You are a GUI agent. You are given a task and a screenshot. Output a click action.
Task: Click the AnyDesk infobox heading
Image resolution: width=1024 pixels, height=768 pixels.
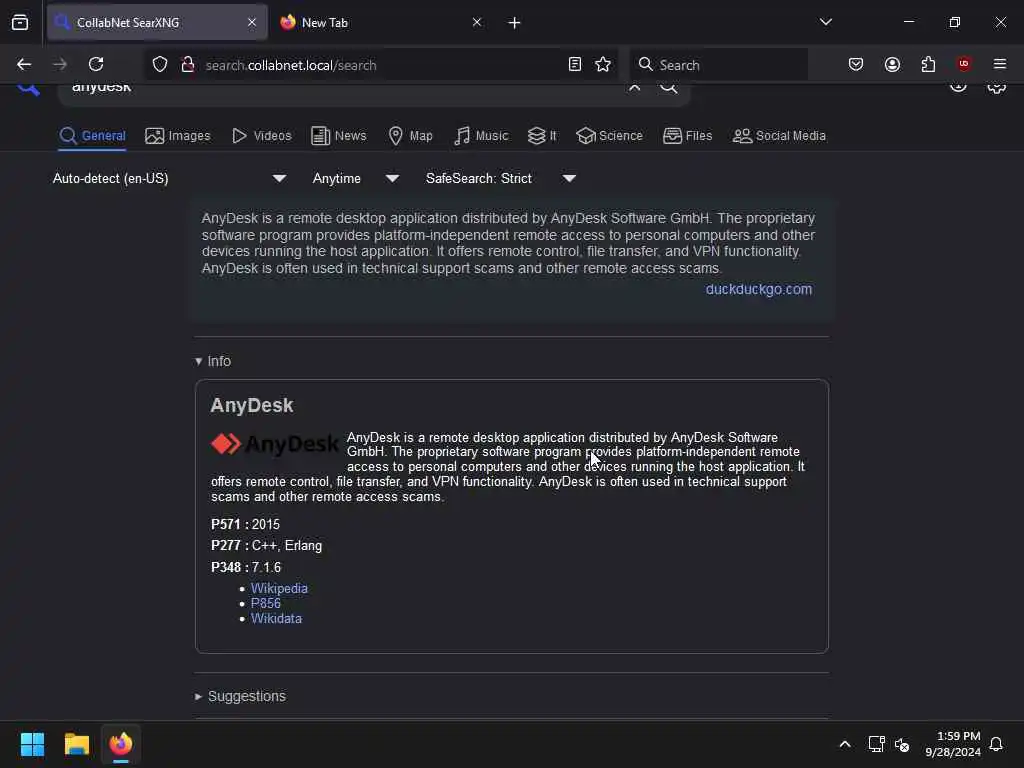[x=251, y=406]
